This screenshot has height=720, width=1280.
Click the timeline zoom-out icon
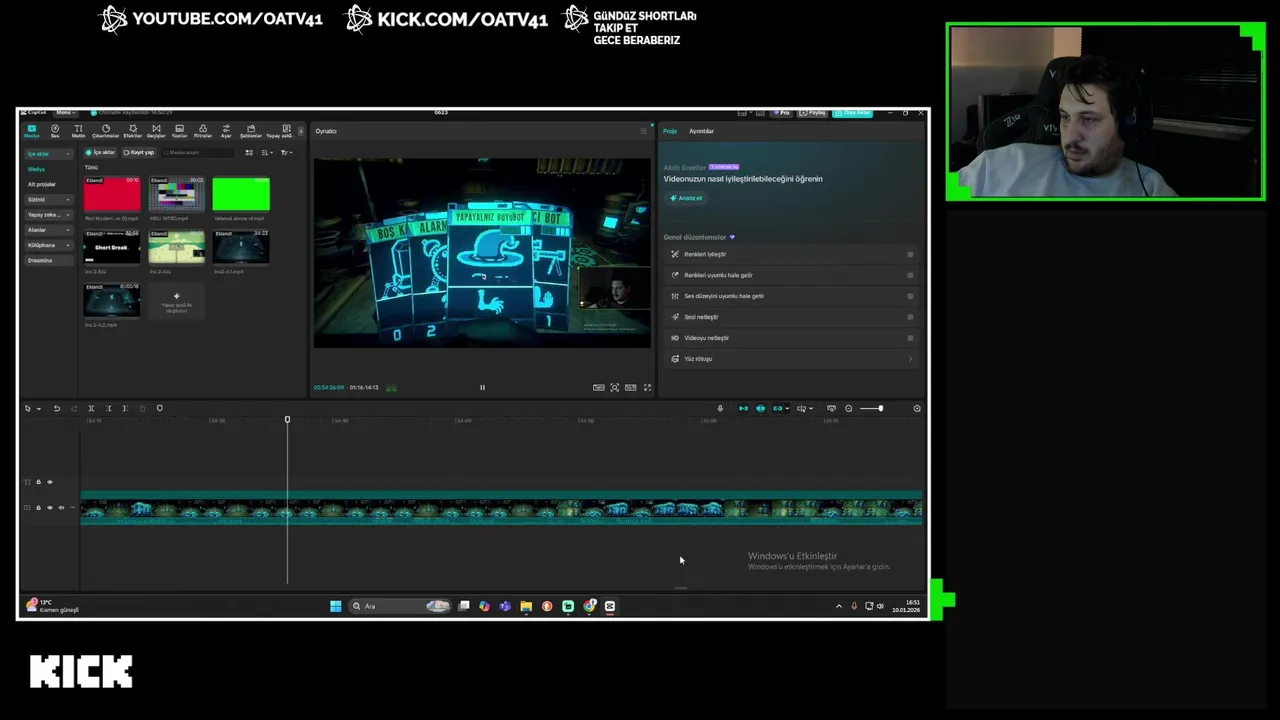848,408
